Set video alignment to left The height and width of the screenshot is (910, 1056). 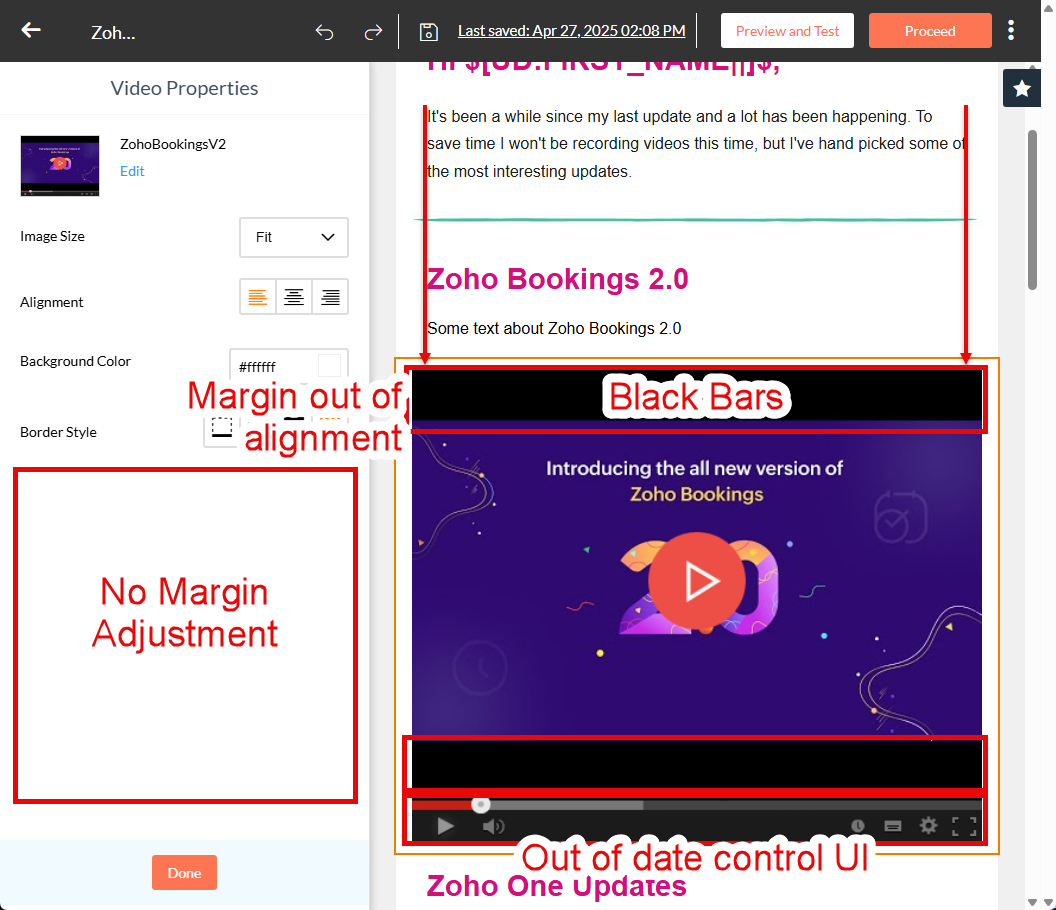pos(257,297)
